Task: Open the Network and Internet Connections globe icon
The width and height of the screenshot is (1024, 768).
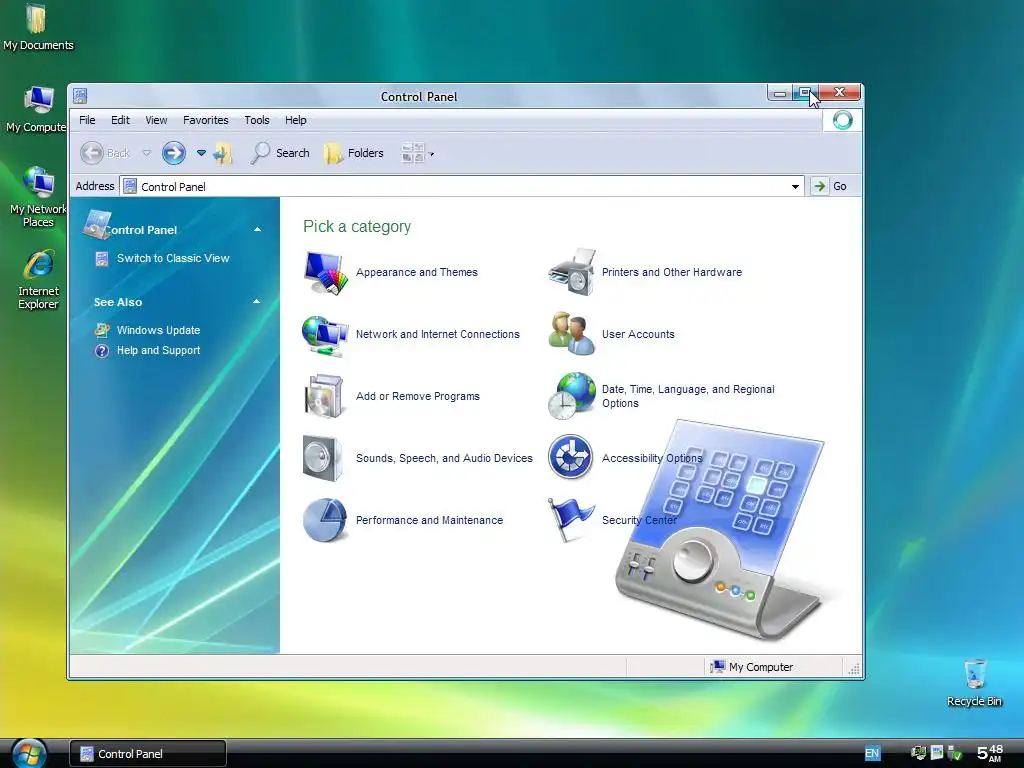Action: [325, 335]
